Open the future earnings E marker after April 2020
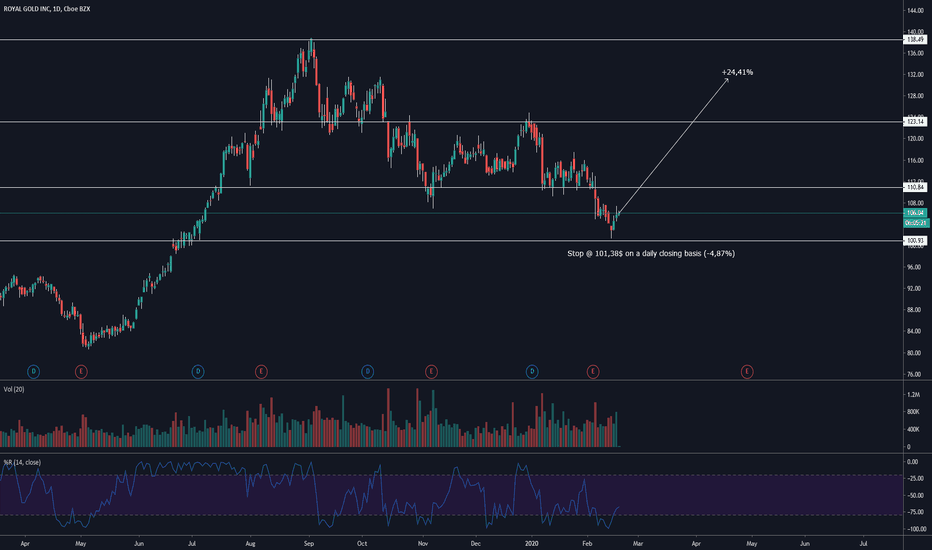Viewport: 932px width, 550px height. pos(747,372)
